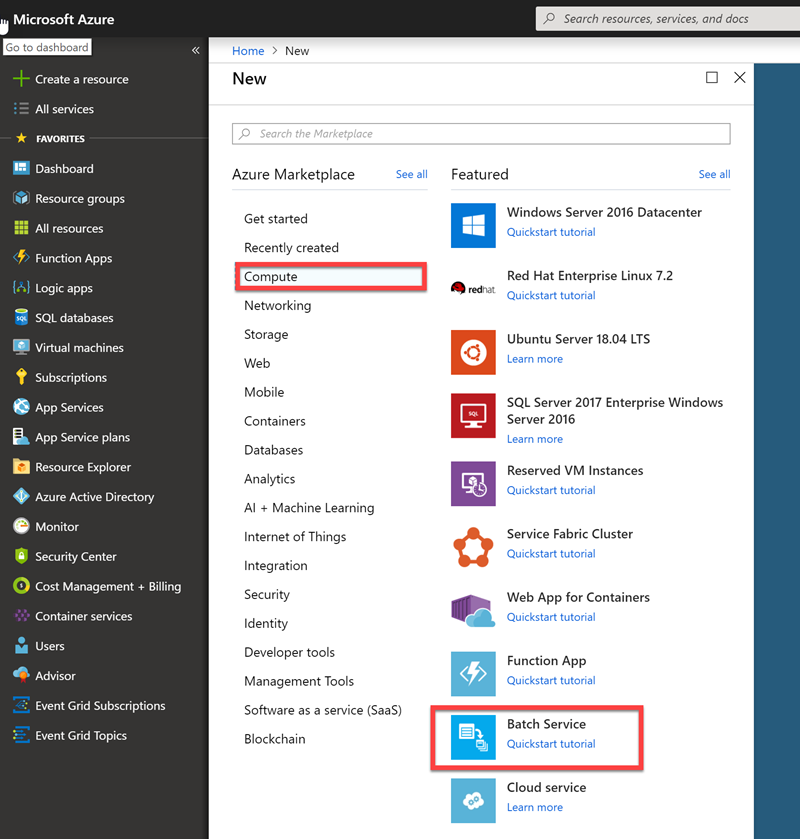The height and width of the screenshot is (839, 800).
Task: Click the Analytics category
Action: [269, 479]
